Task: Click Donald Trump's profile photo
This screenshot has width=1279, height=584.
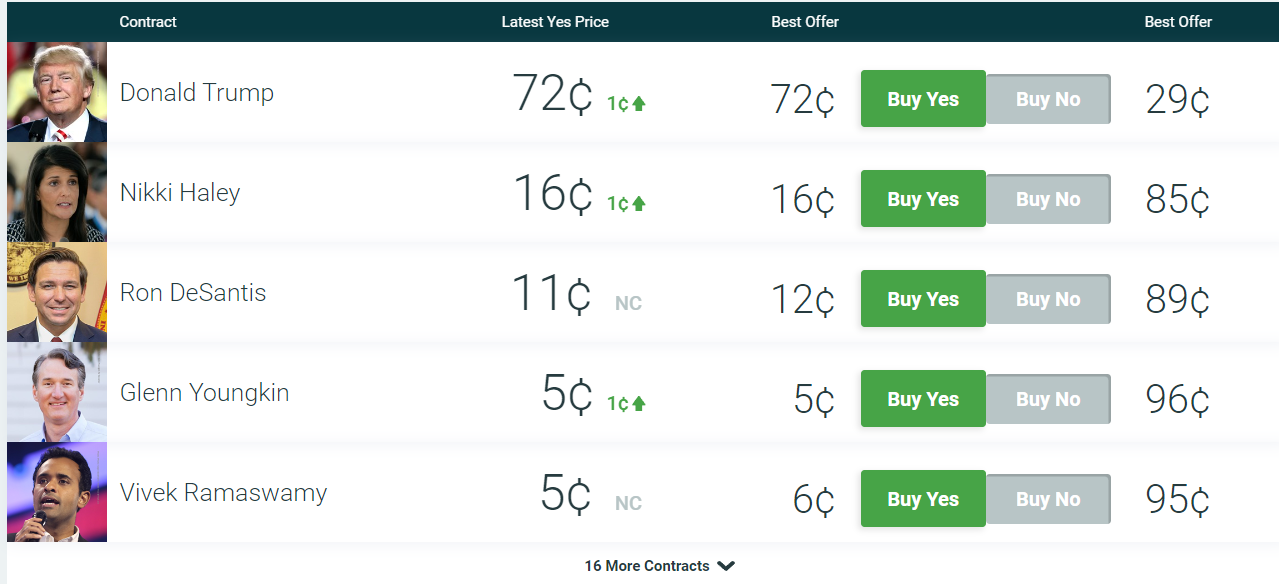Action: click(x=57, y=92)
